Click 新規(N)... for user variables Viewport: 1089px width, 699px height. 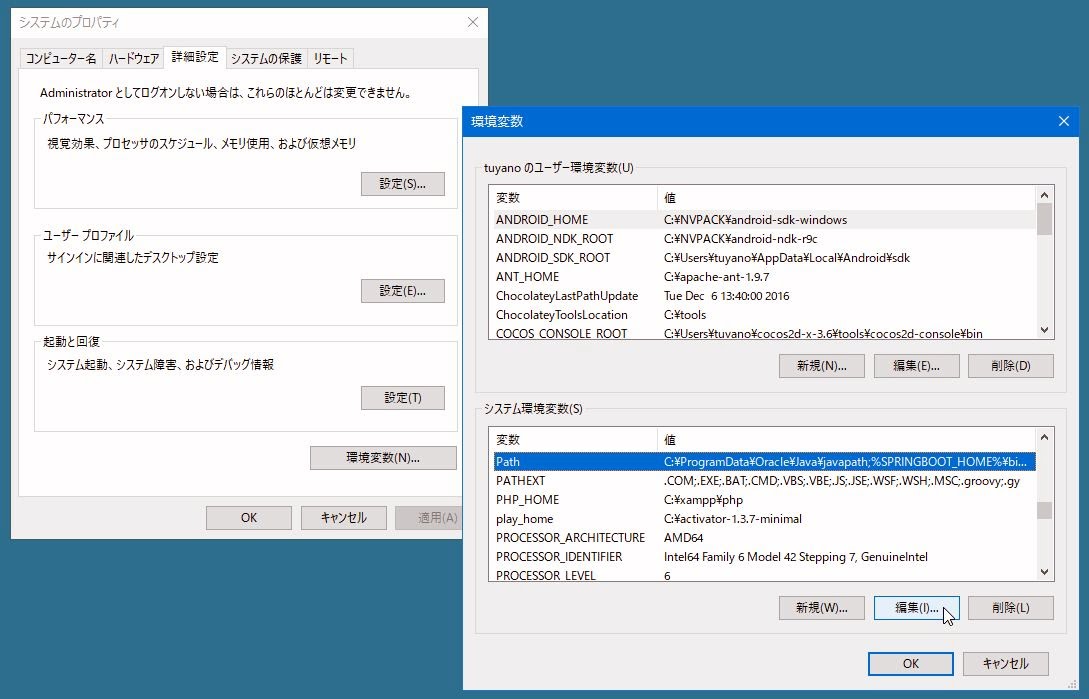pos(822,366)
